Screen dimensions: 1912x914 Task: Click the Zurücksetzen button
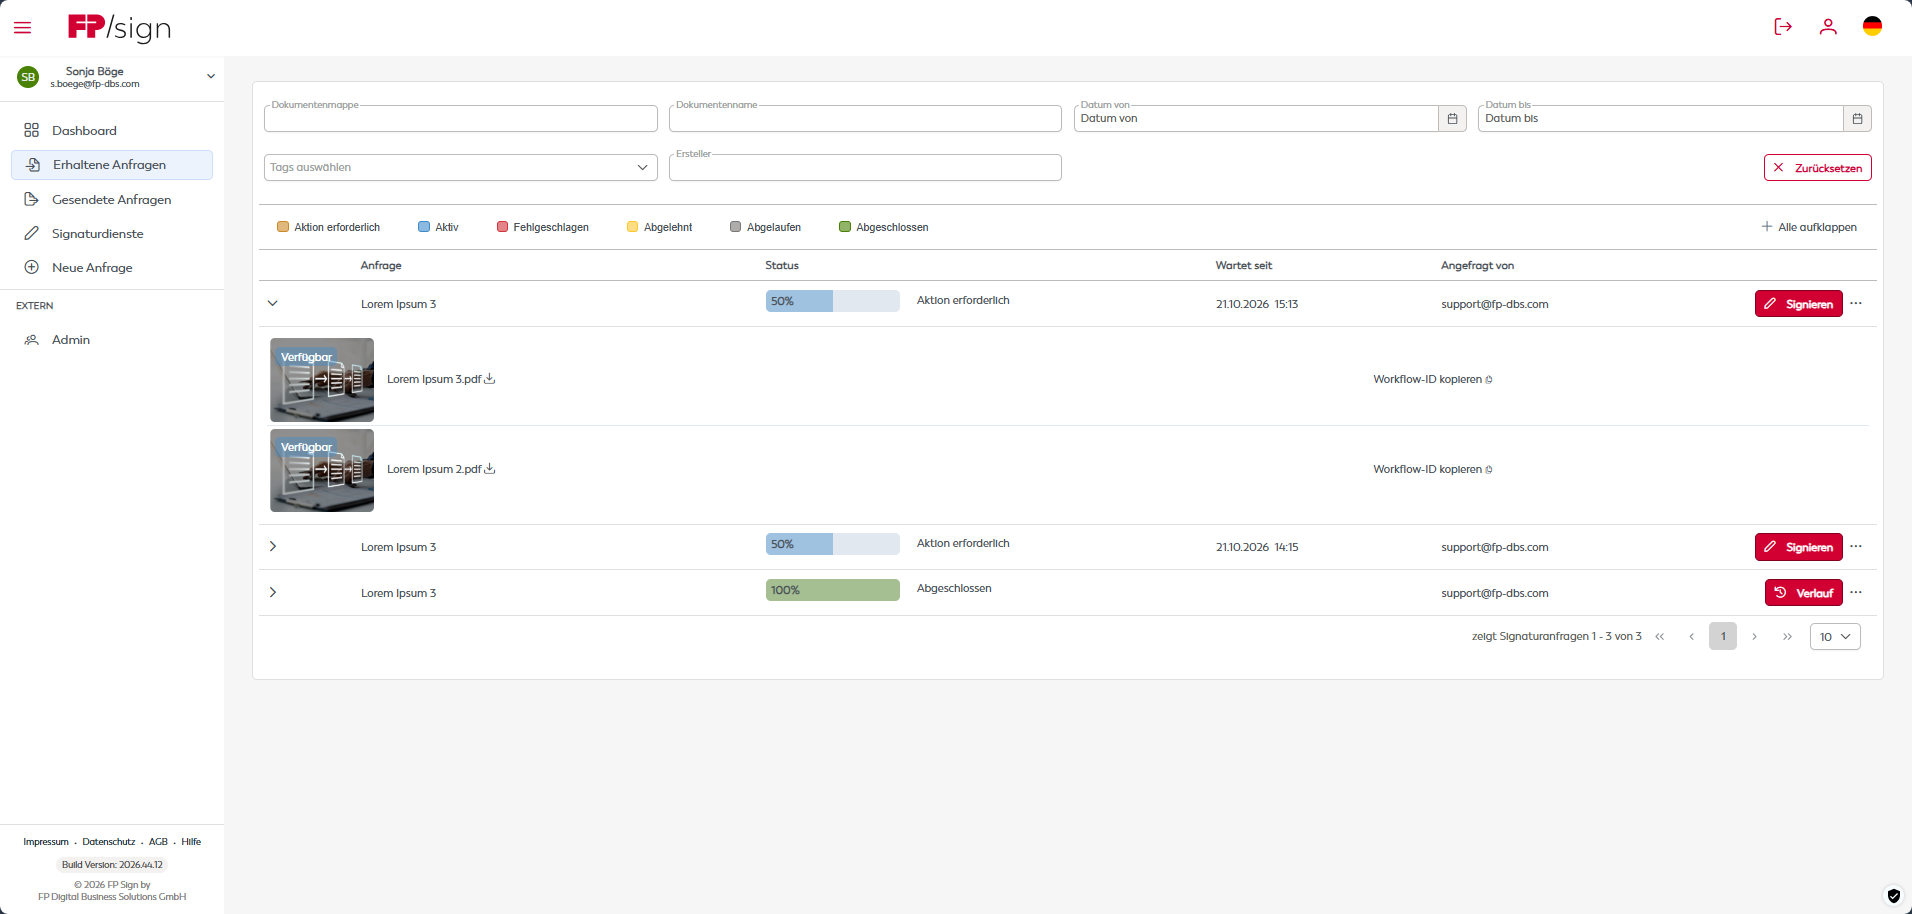point(1817,168)
